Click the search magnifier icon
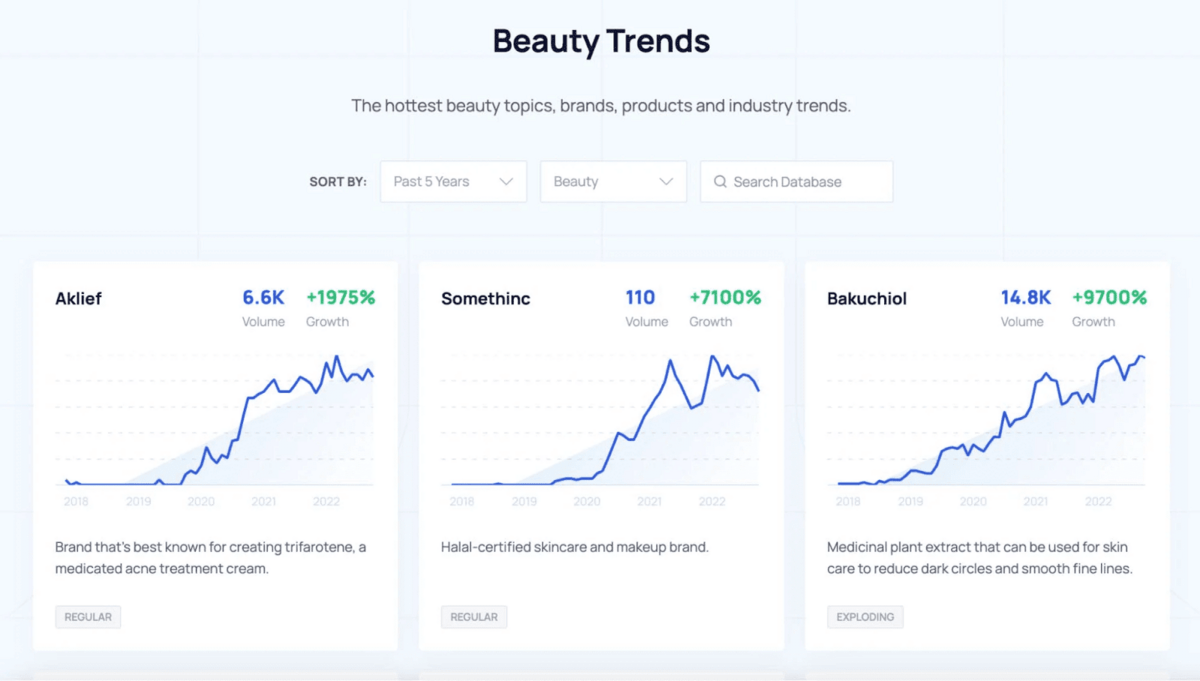This screenshot has width=1200, height=681. pyautogui.click(x=720, y=182)
